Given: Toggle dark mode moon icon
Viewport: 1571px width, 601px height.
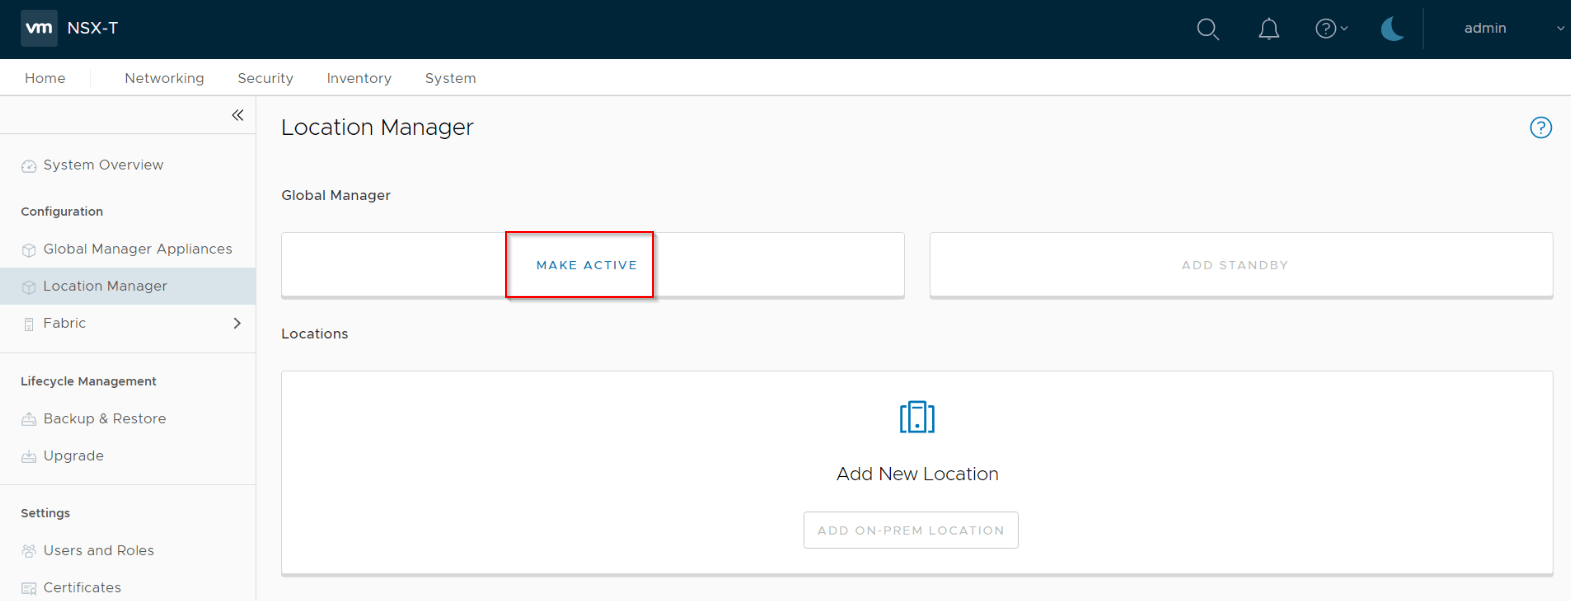Looking at the screenshot, I should pyautogui.click(x=1392, y=29).
